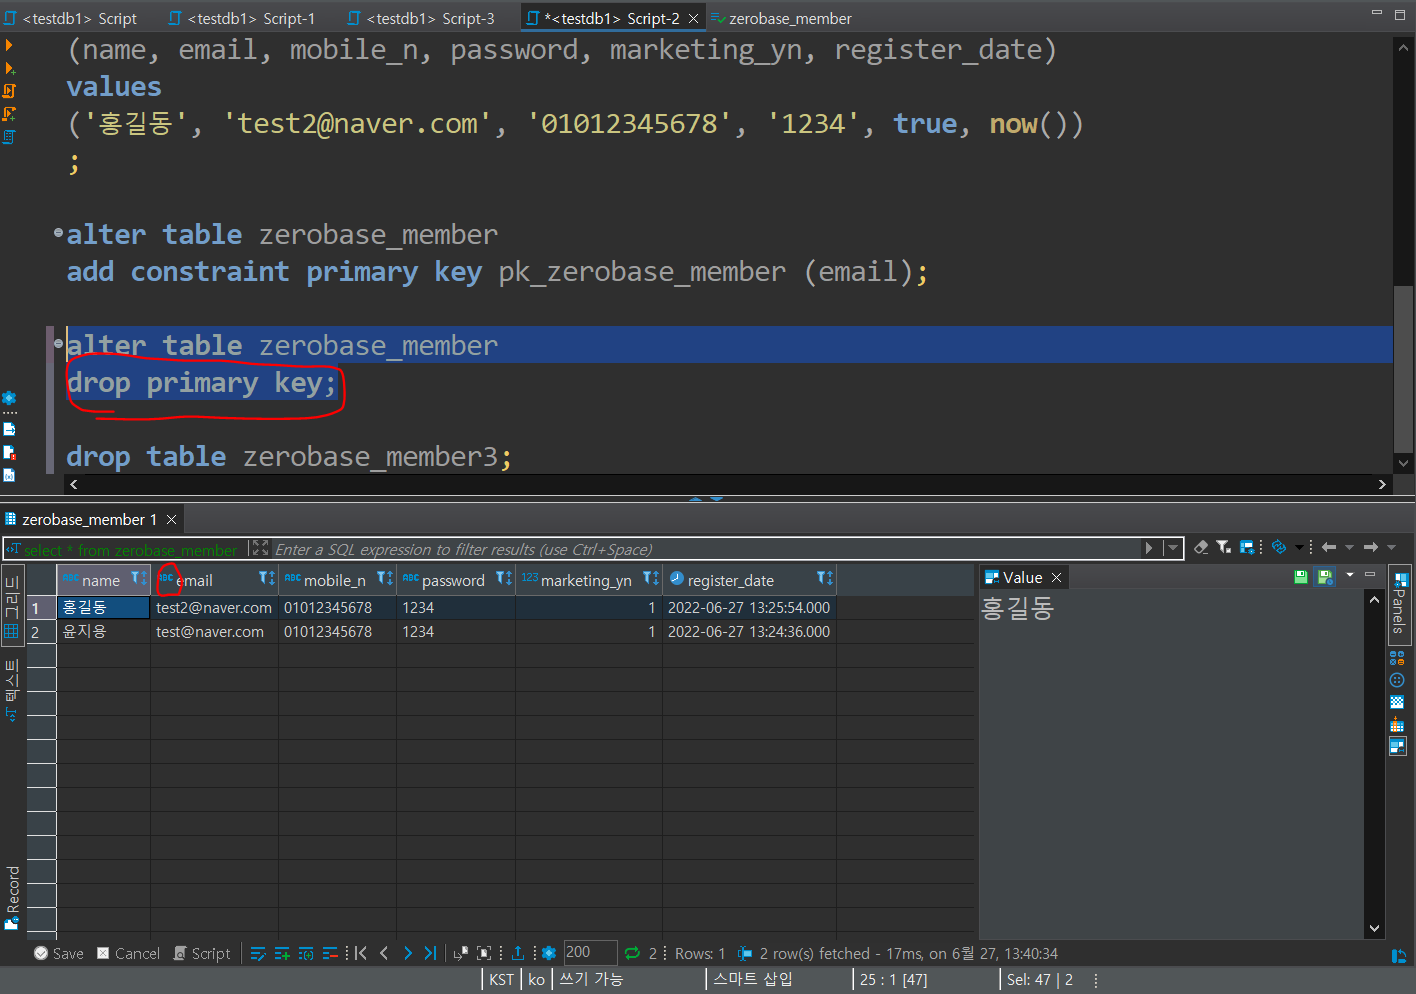Toggle Record mode button
Viewport: 1416px width, 994px height.
(x=12, y=897)
